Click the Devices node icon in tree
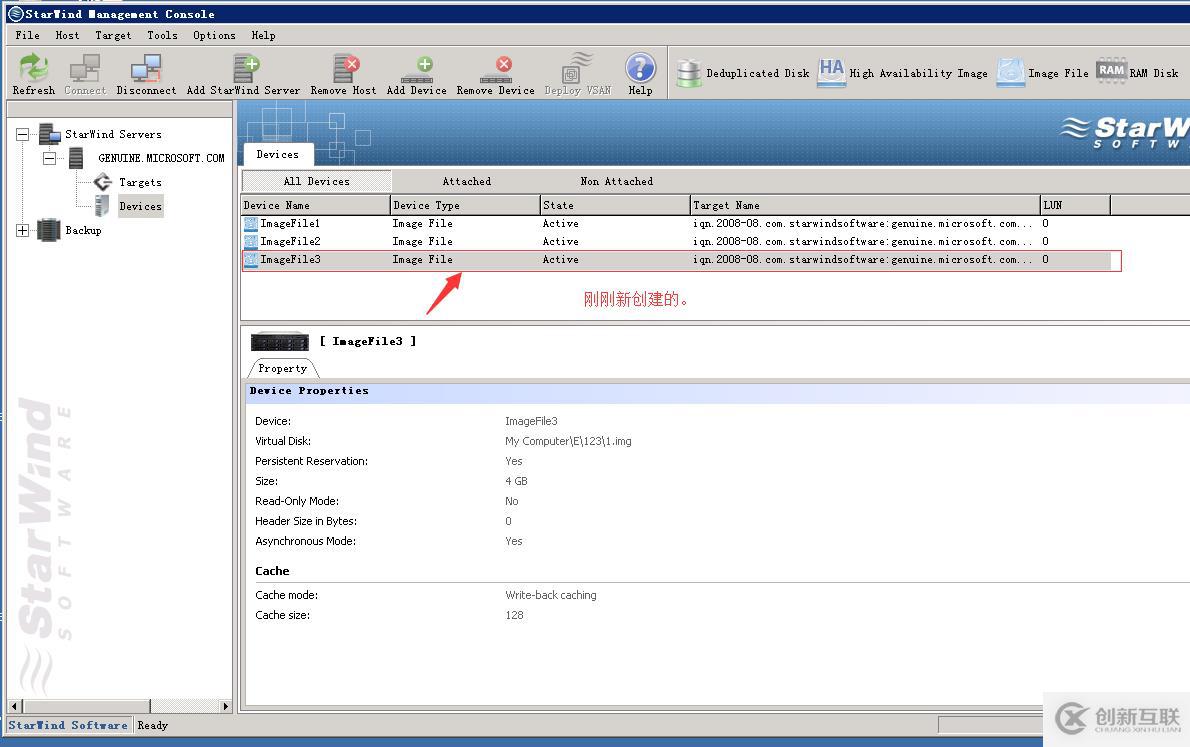The image size is (1190, 747). (x=102, y=206)
